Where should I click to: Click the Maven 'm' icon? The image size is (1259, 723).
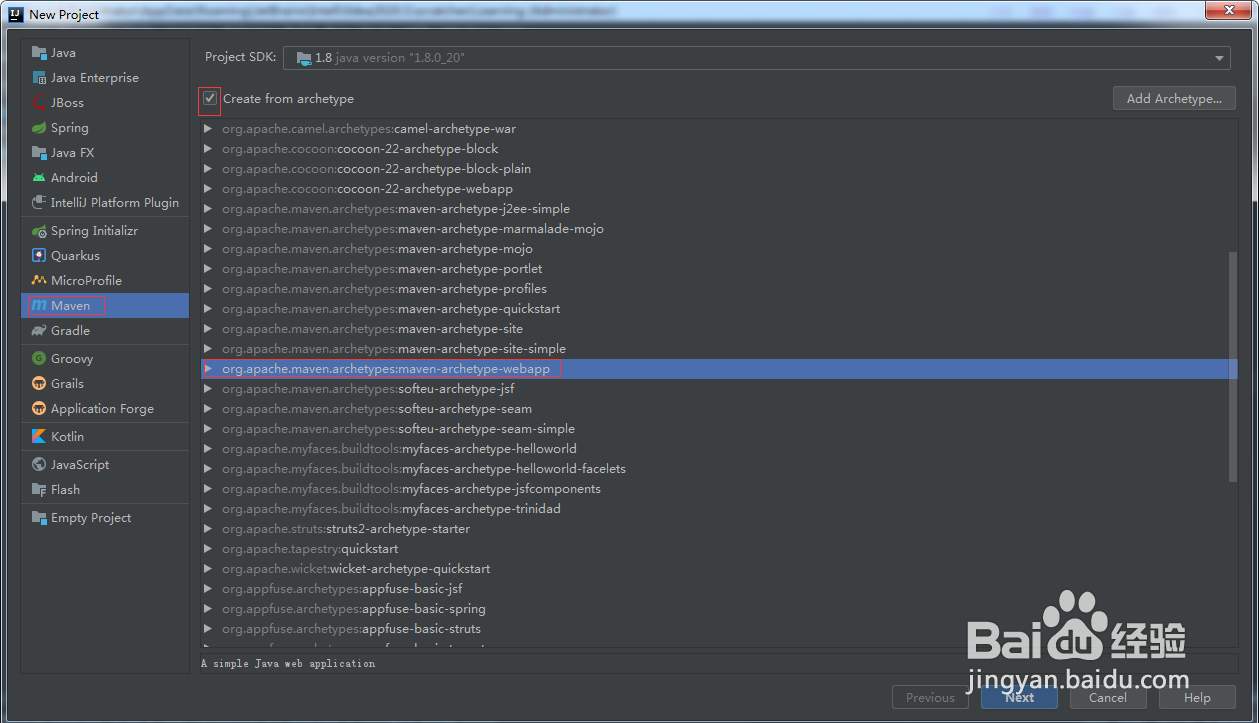point(39,306)
